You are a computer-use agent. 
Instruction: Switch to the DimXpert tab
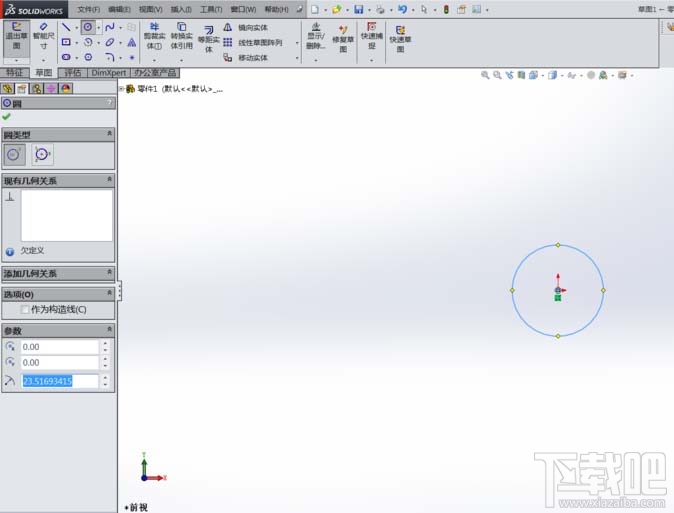point(109,73)
